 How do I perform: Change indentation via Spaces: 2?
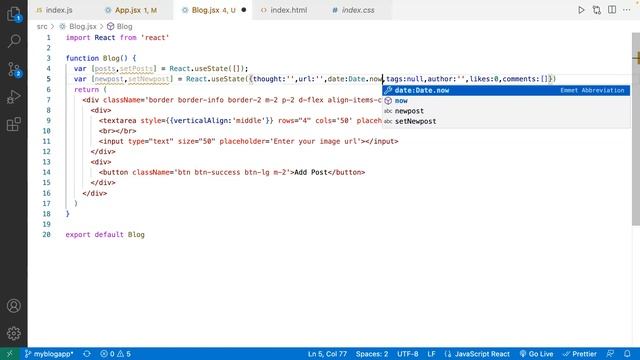(x=372, y=354)
